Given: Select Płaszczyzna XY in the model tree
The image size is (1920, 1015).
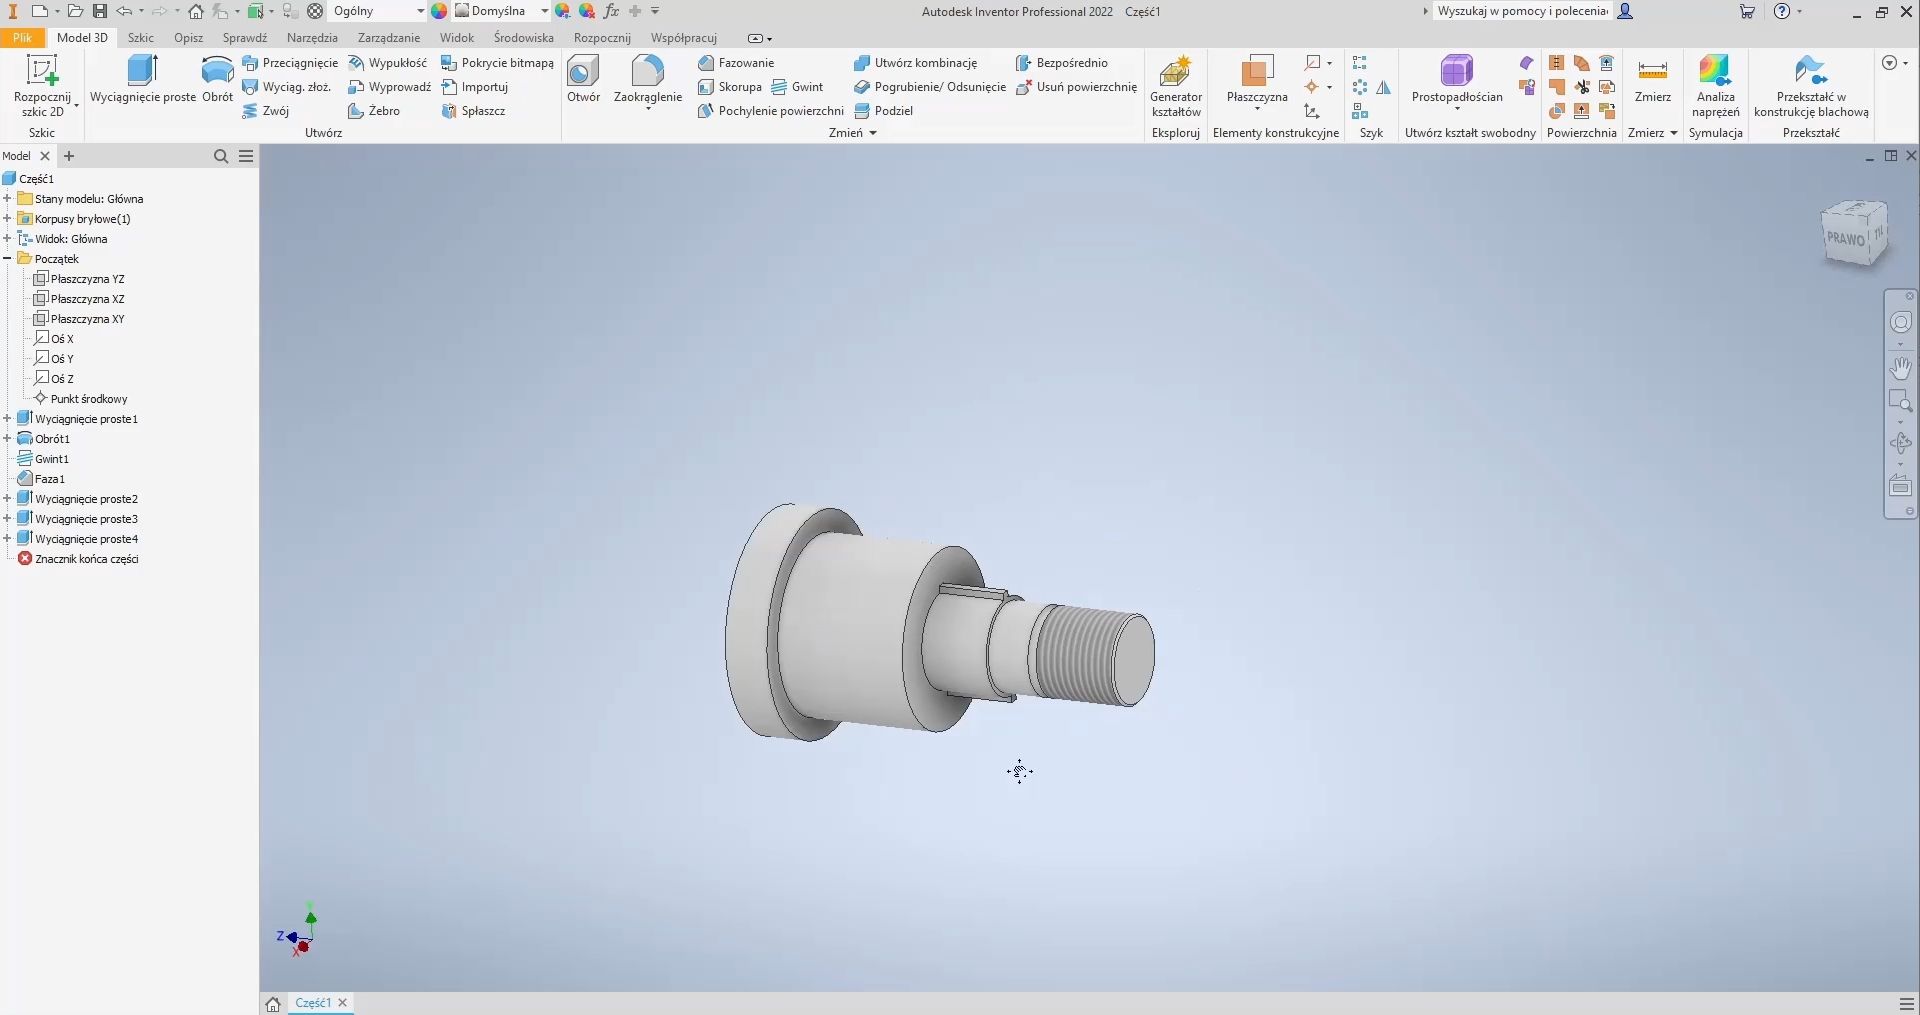Looking at the screenshot, I should pyautogui.click(x=87, y=319).
